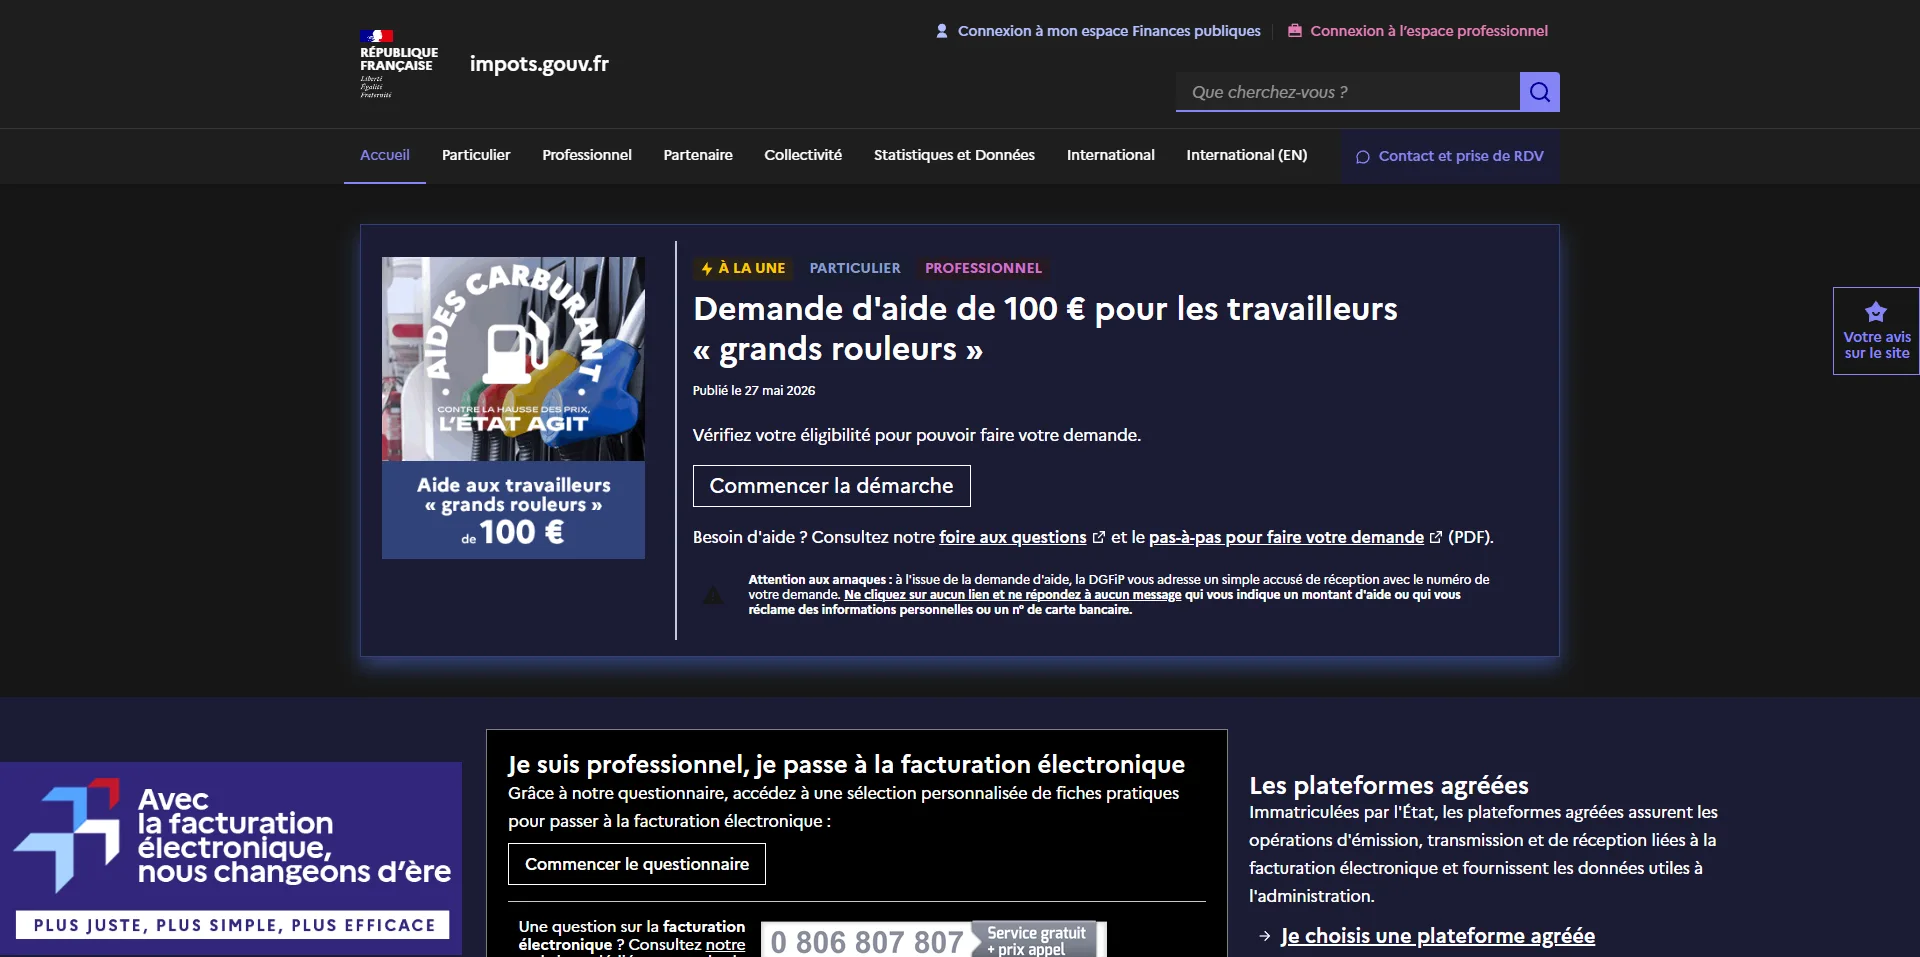This screenshot has width=1920, height=957.
Task: Click the magnifier search button
Action: (1539, 92)
